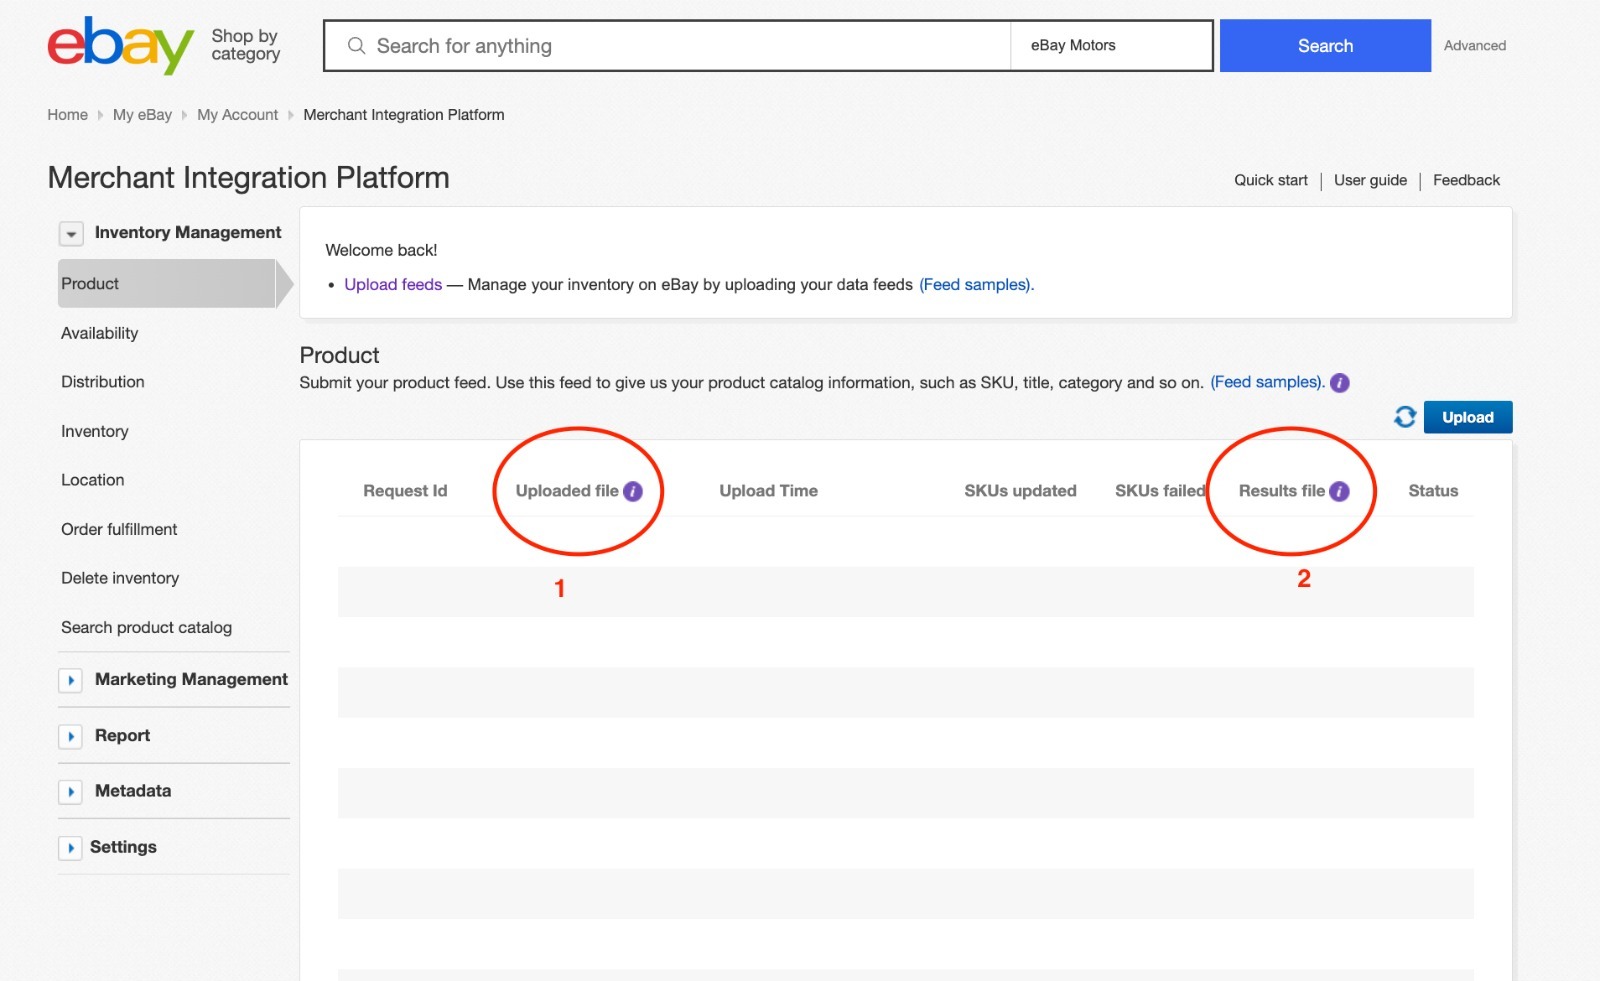Click info icon after Feed samples description
Screen dimensions: 1600x981
click(x=1340, y=383)
